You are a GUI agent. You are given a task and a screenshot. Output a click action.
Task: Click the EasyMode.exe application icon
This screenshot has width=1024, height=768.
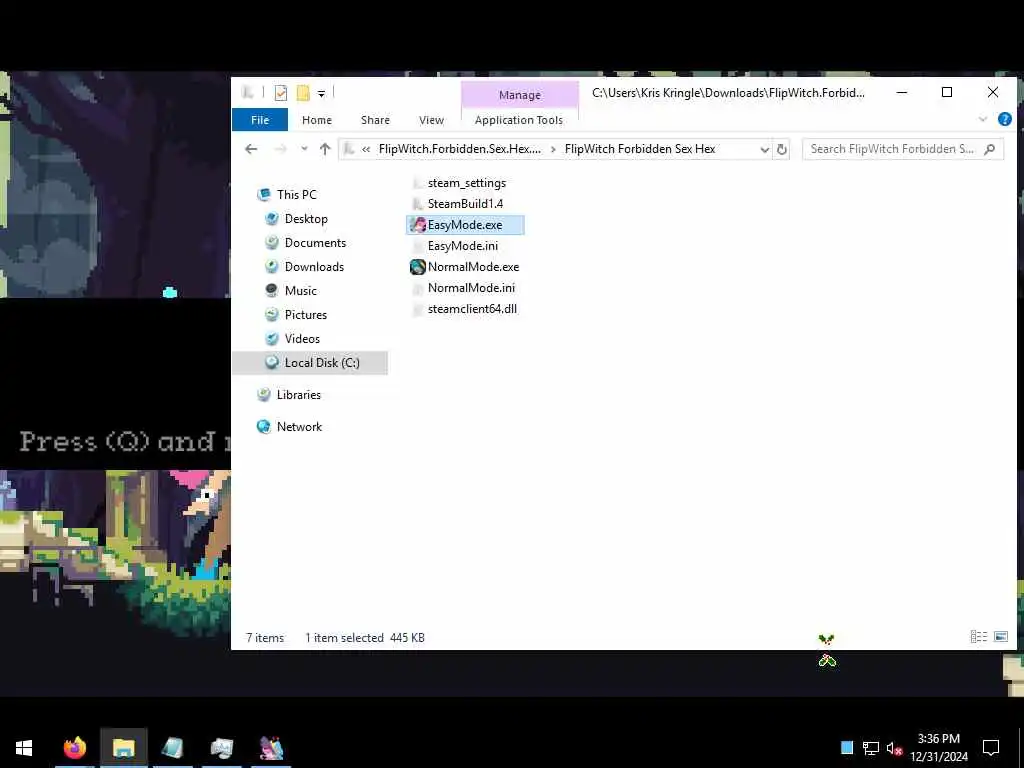(x=418, y=225)
